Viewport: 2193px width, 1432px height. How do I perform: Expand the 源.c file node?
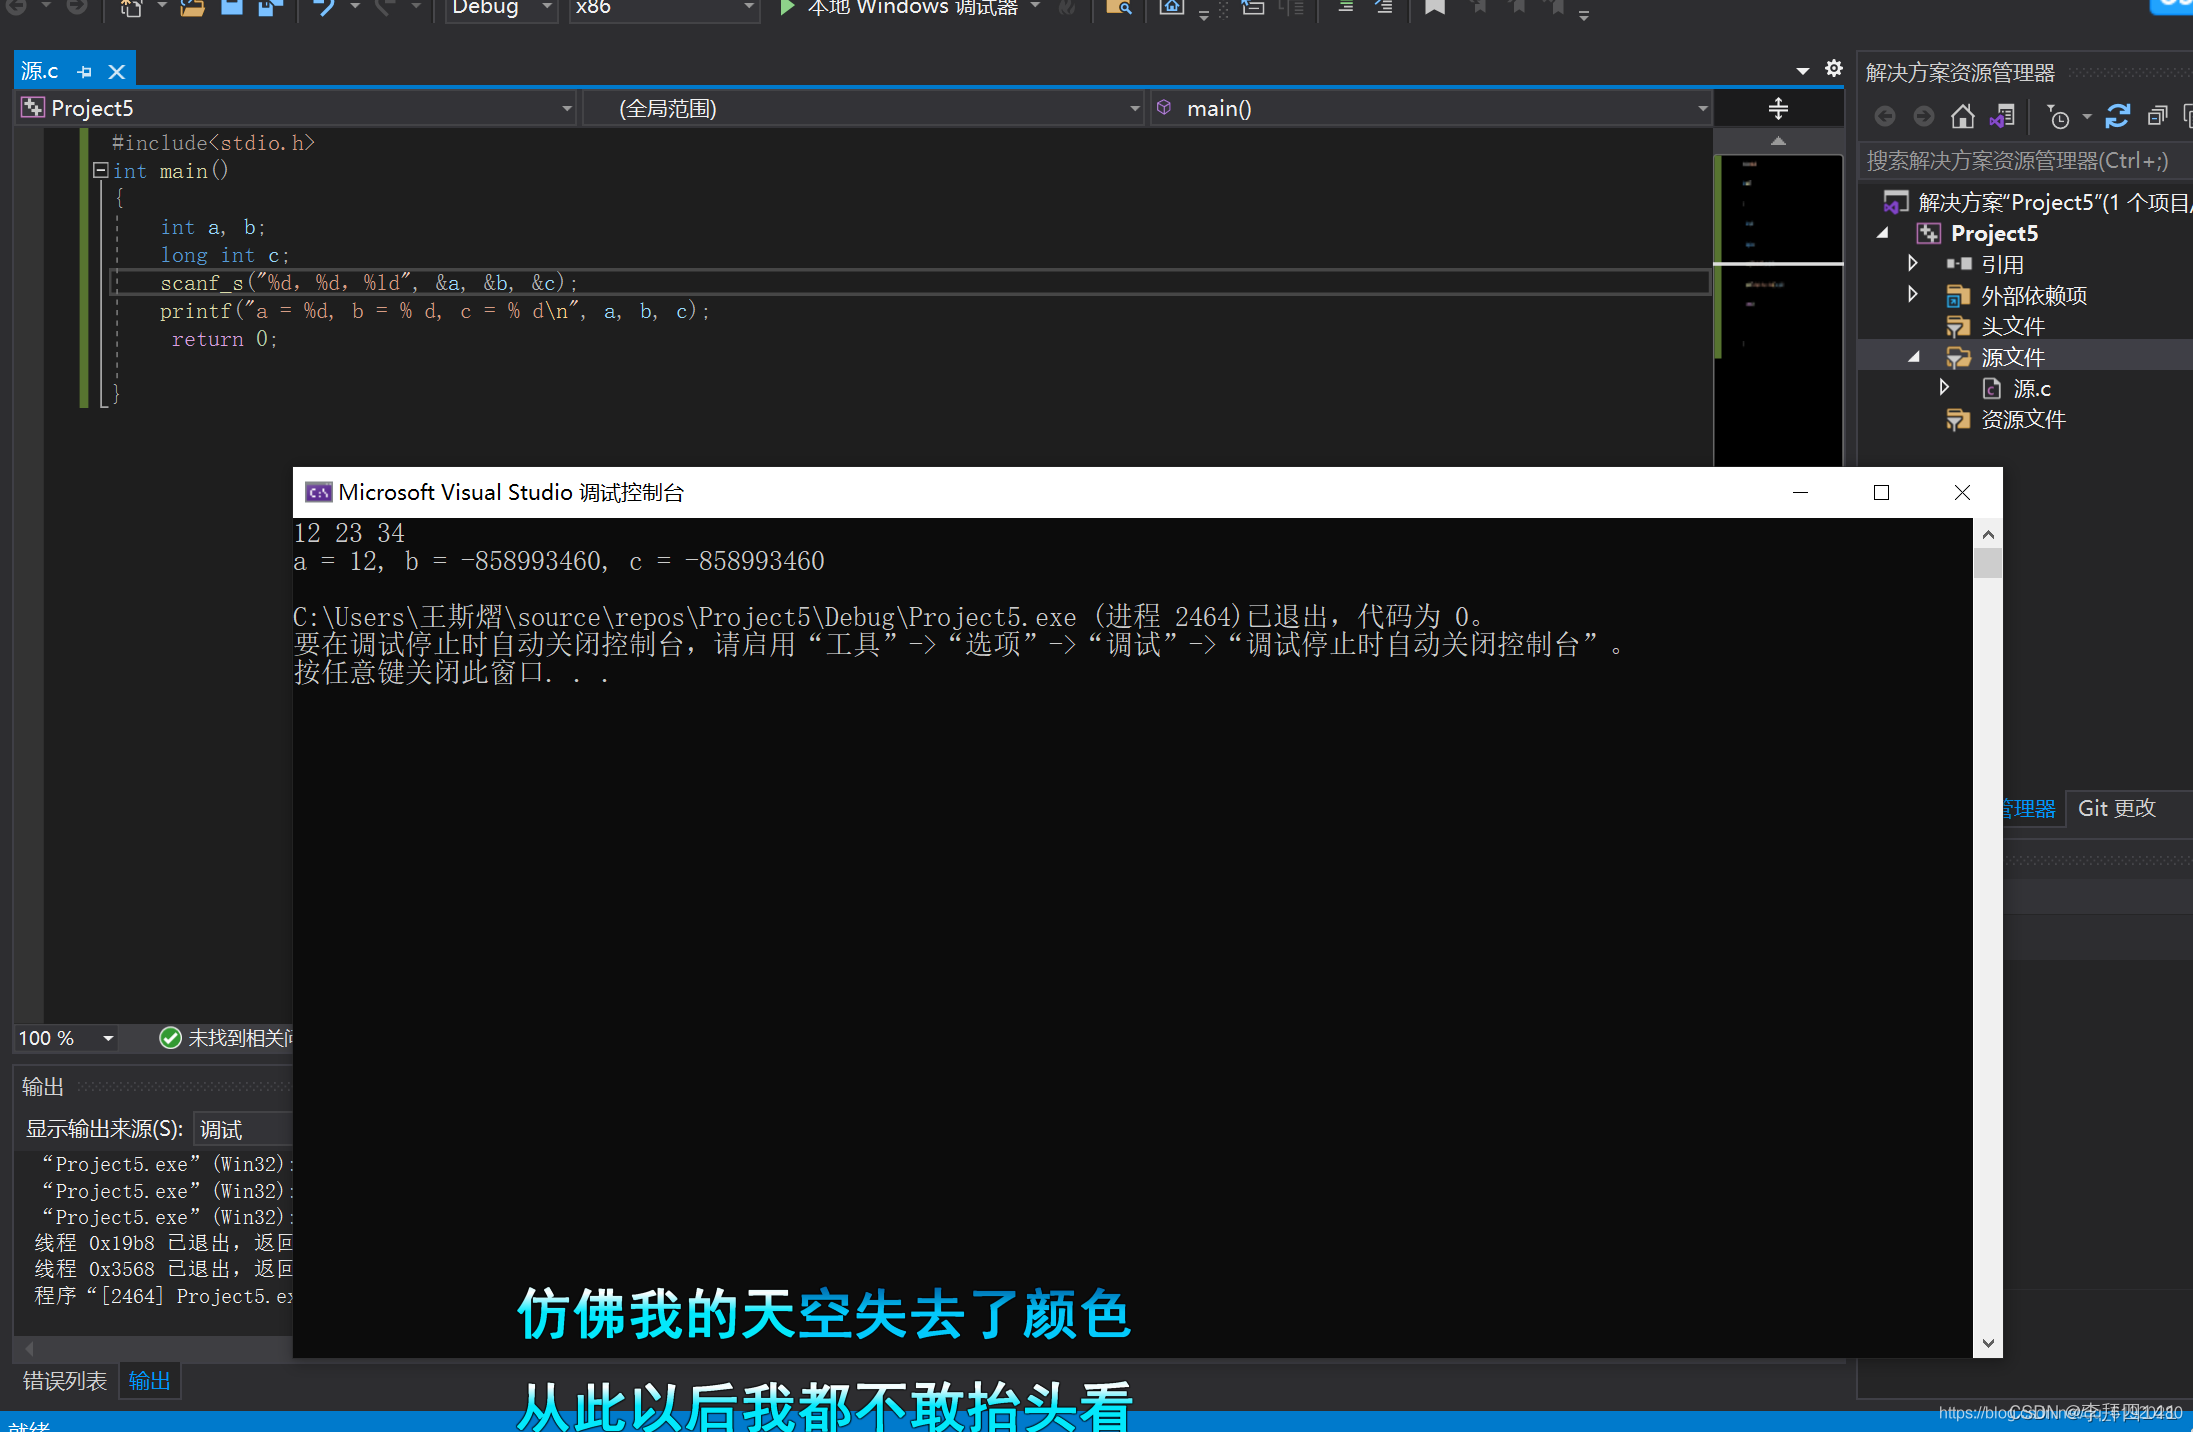pyautogui.click(x=1944, y=388)
